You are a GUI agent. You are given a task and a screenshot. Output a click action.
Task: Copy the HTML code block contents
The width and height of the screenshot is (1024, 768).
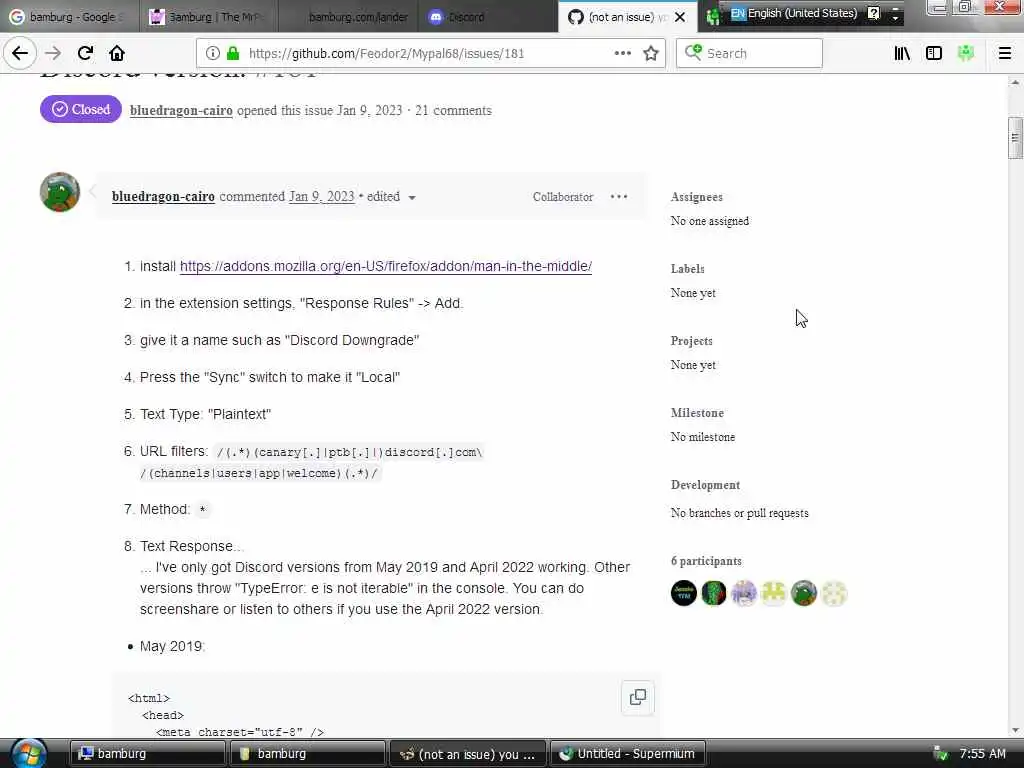[x=638, y=697]
